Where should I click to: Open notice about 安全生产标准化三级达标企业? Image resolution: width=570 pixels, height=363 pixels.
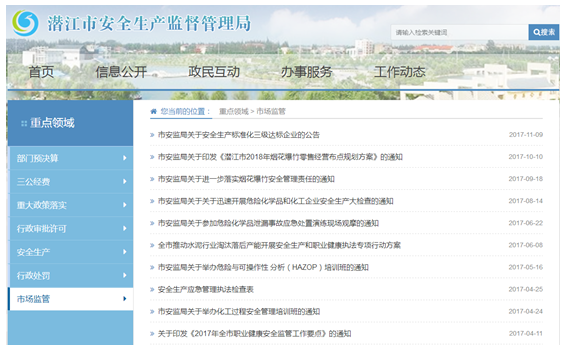[238, 135]
